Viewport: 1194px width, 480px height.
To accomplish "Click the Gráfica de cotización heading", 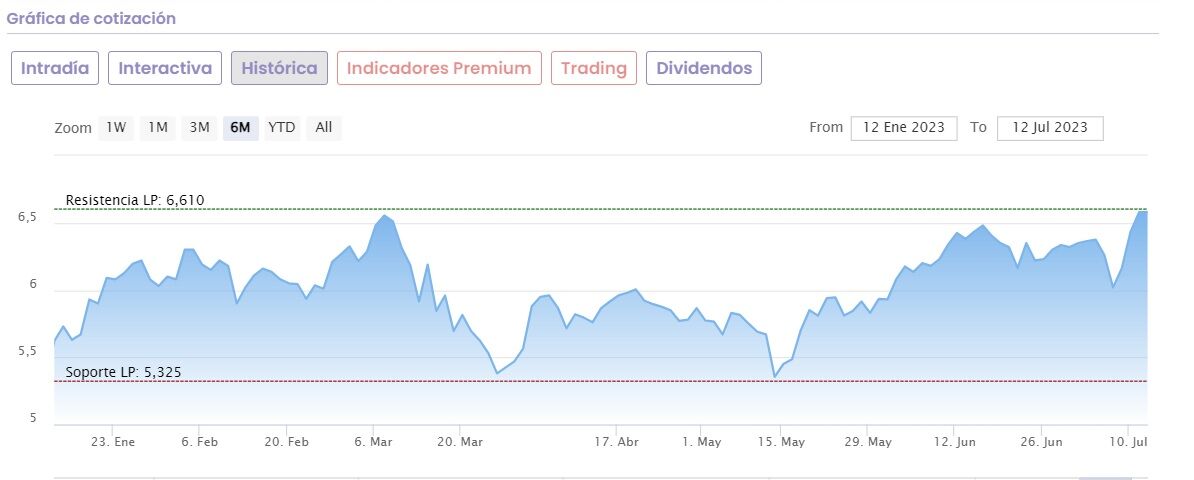I will point(91,19).
